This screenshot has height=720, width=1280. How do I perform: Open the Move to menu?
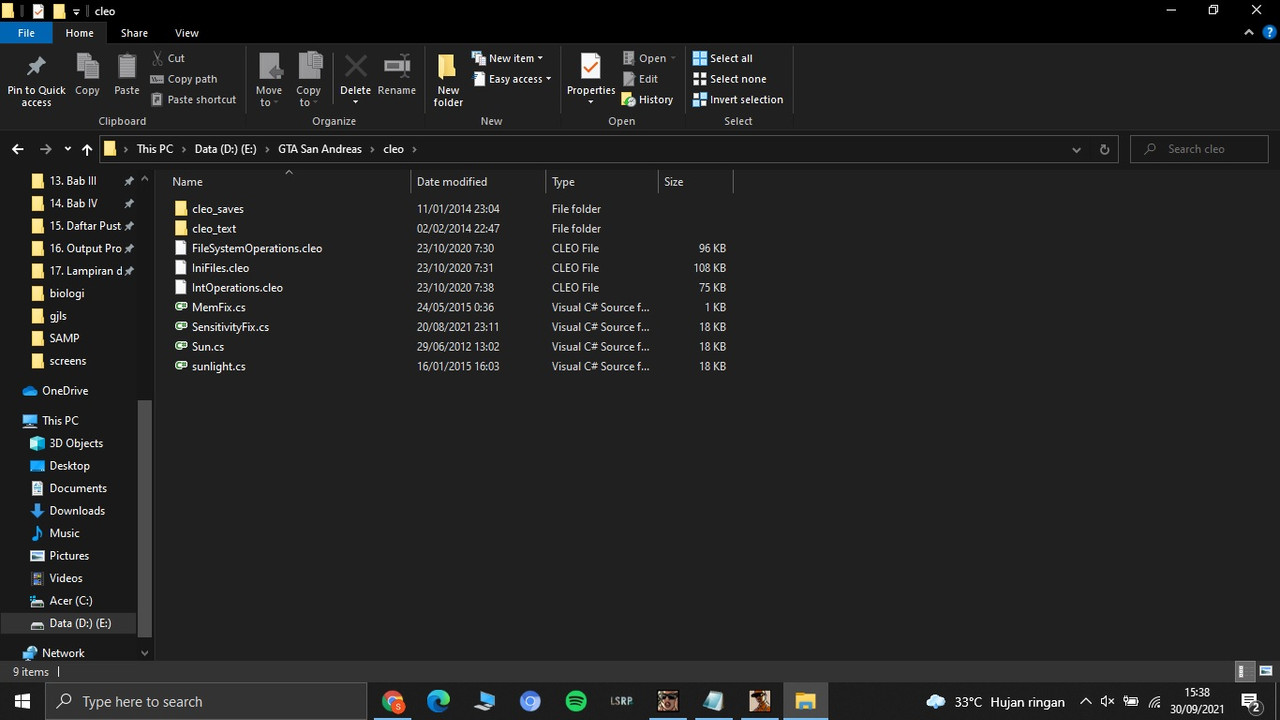(269, 80)
